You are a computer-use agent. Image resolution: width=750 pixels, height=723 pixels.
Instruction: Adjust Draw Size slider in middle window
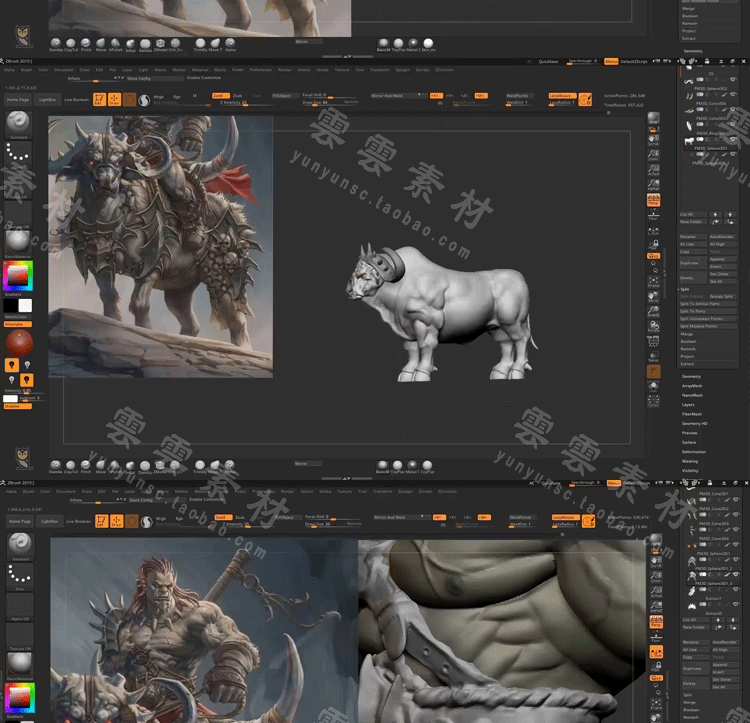tap(330, 102)
